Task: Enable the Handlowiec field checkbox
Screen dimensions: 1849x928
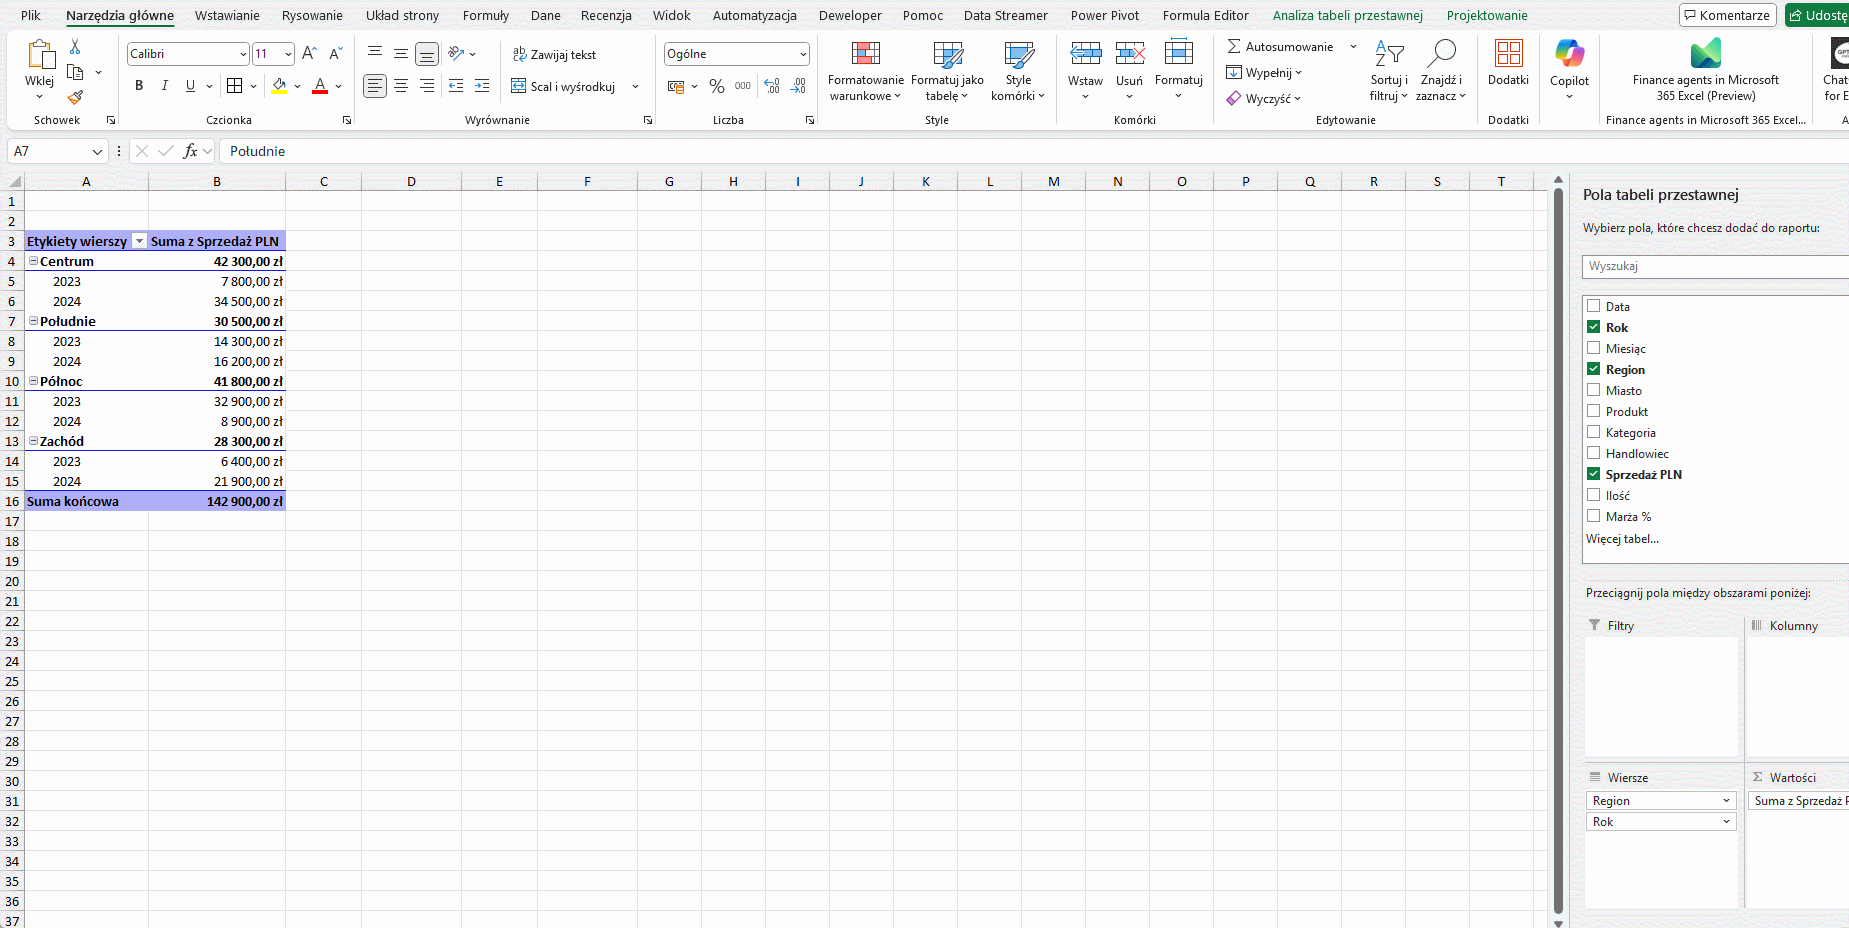Action: (x=1593, y=453)
